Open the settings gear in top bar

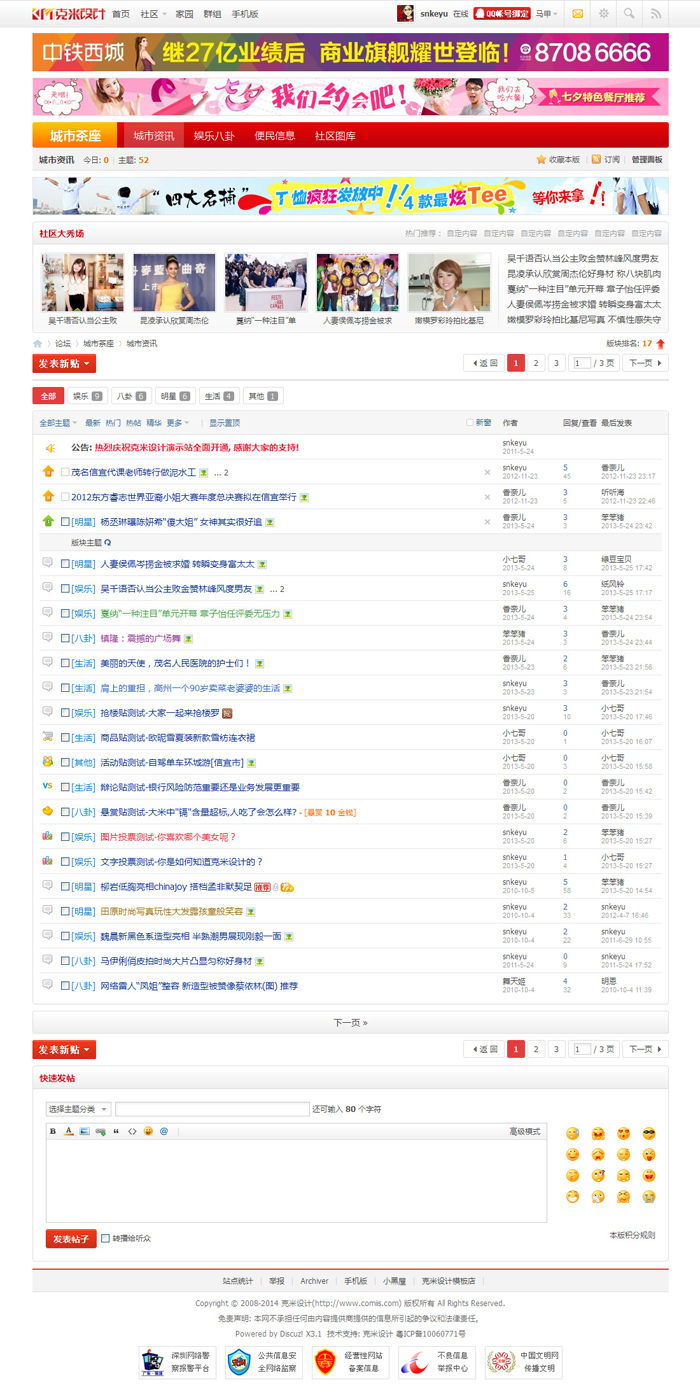[603, 14]
